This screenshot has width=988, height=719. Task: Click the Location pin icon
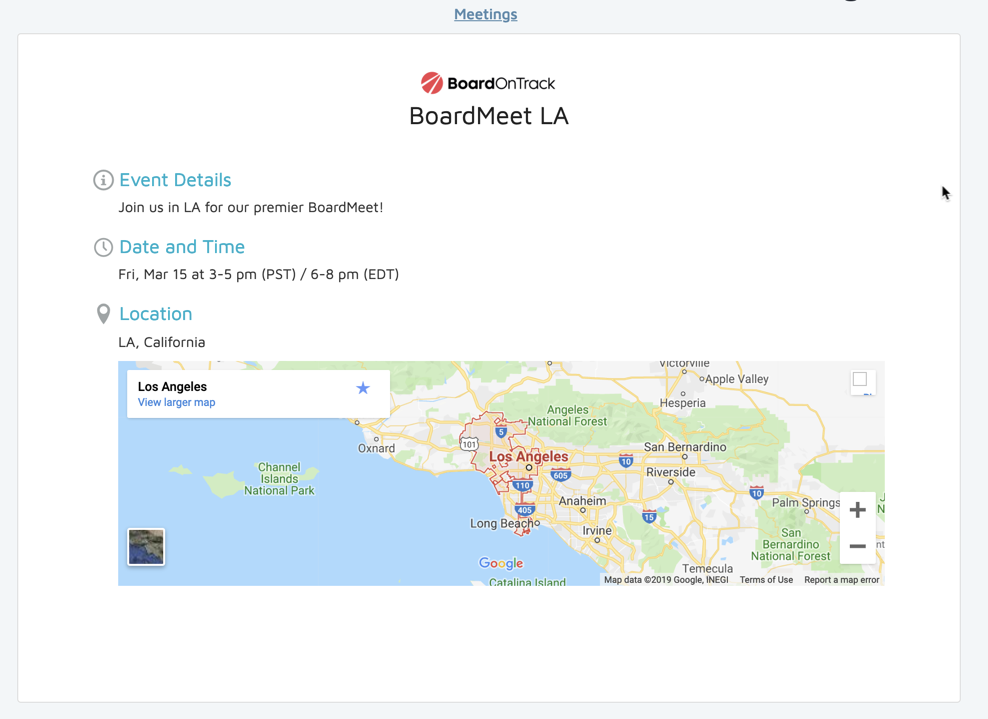(x=103, y=314)
